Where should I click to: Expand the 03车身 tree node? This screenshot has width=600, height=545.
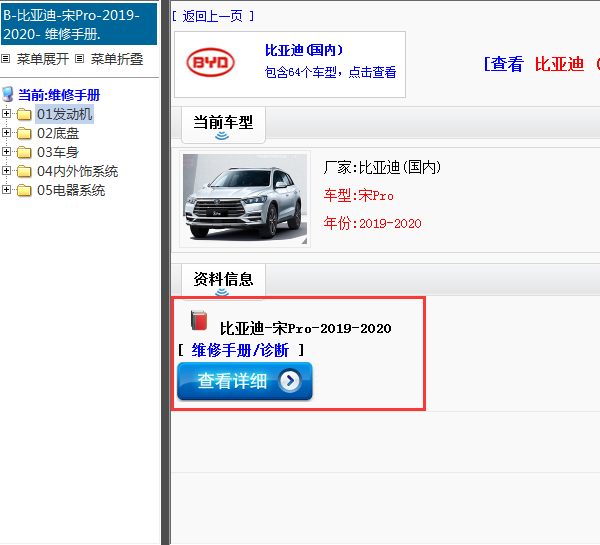tap(6, 152)
